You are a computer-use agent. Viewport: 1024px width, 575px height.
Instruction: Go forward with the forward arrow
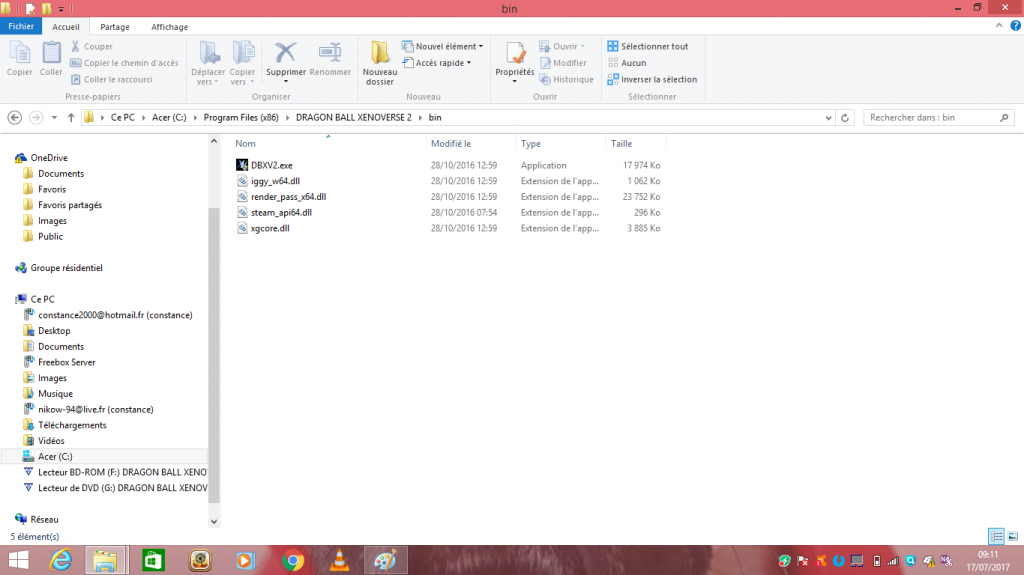pos(36,118)
